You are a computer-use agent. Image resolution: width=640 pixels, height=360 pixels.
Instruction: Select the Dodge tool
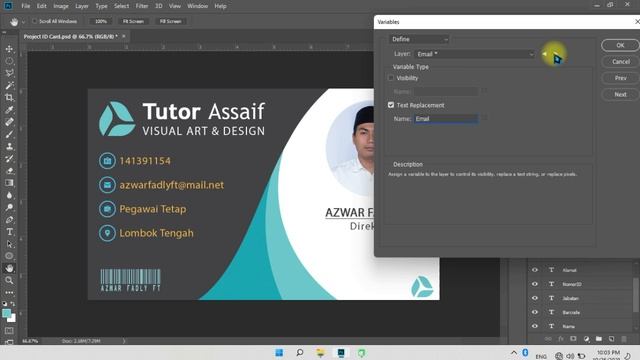coord(9,207)
